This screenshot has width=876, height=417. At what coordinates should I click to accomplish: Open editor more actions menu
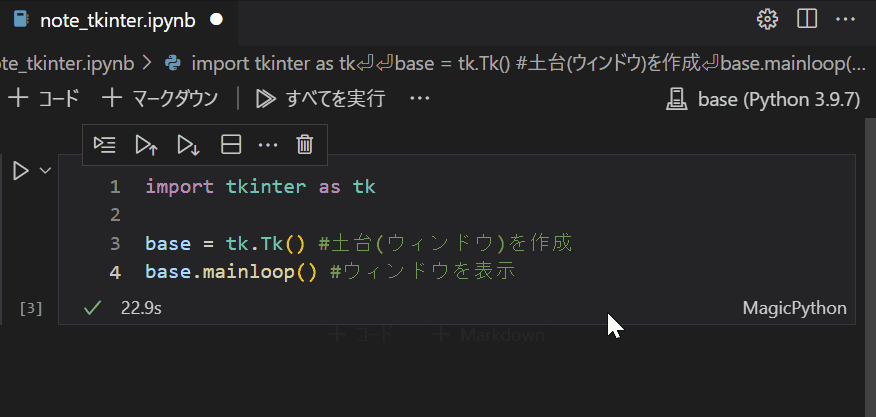point(845,19)
